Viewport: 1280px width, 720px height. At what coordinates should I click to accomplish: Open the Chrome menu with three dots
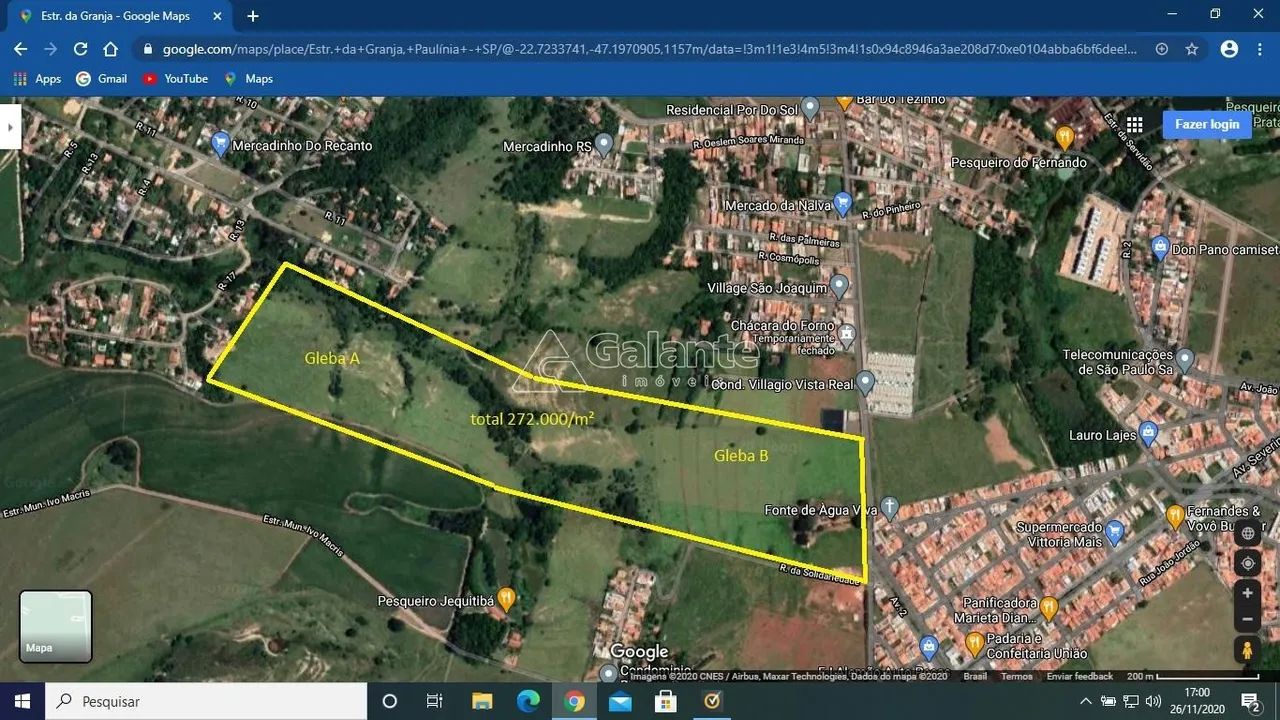pyautogui.click(x=1260, y=49)
